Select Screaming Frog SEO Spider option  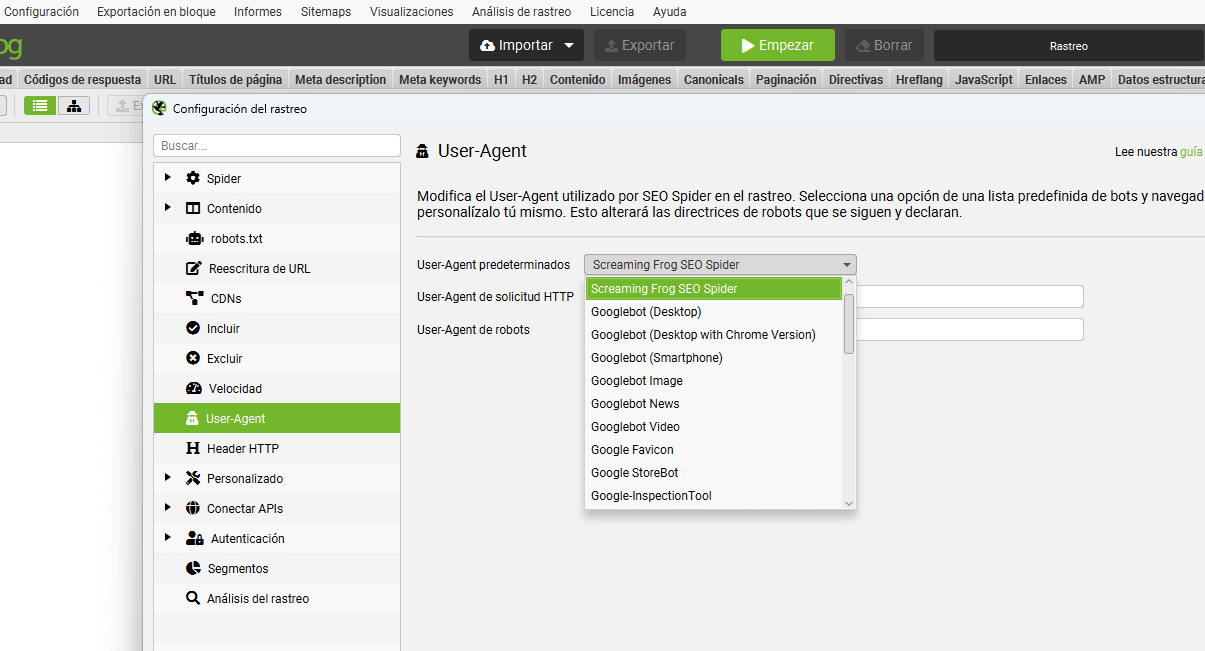[714, 289]
